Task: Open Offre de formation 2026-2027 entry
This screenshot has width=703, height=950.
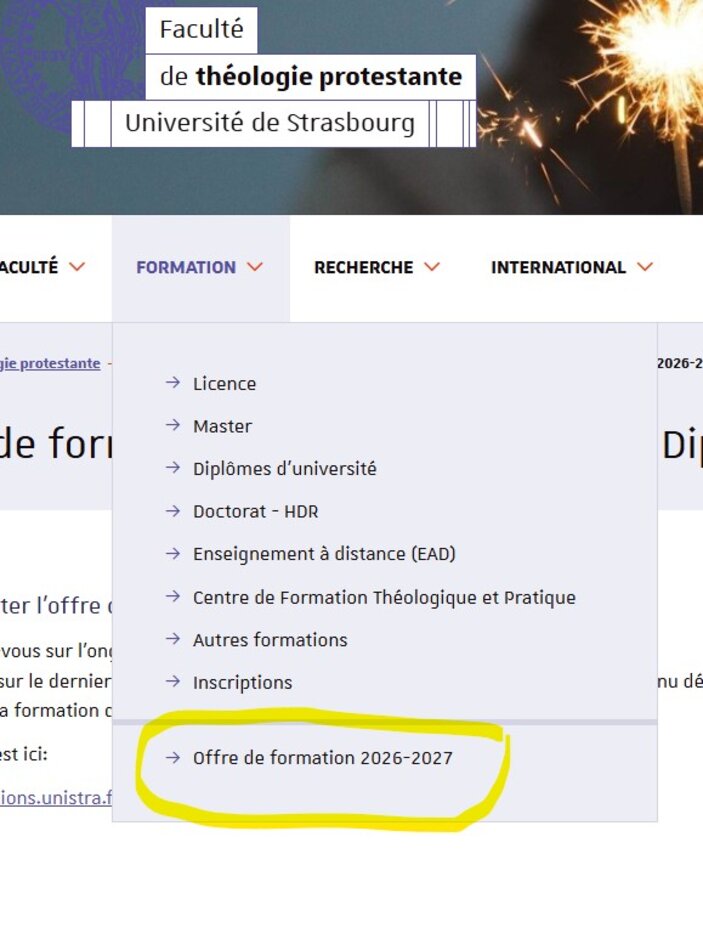Action: point(322,758)
